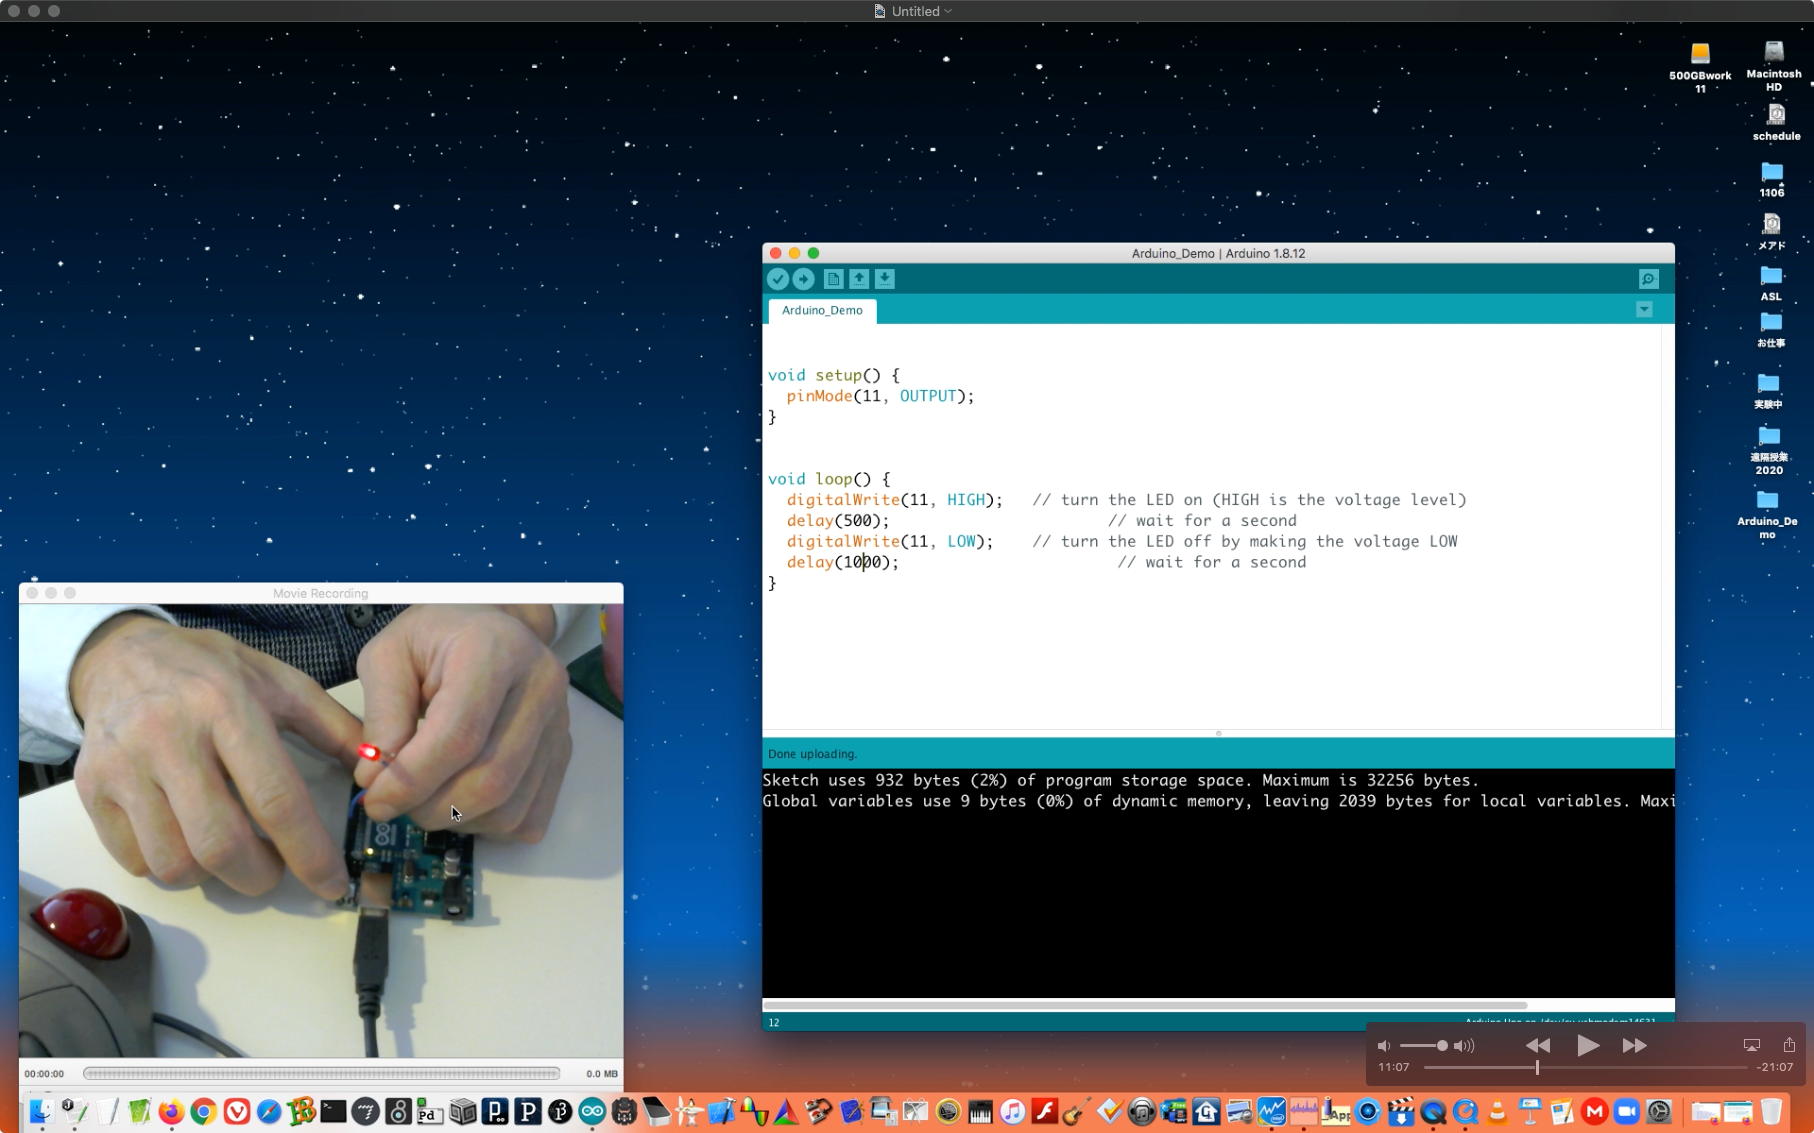Image resolution: width=1814 pixels, height=1133 pixels.
Task: Click the "Global variables use 9 bytes" console line
Action: 1218,801
